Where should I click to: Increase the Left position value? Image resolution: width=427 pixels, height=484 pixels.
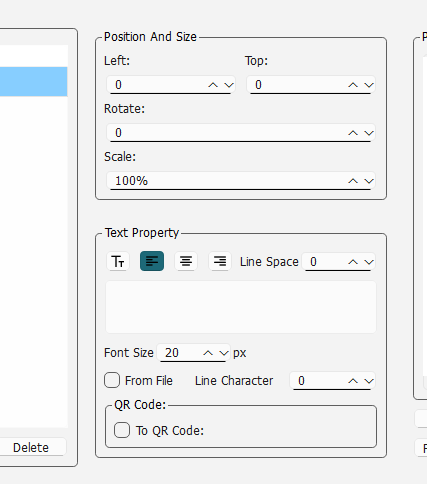(x=213, y=85)
